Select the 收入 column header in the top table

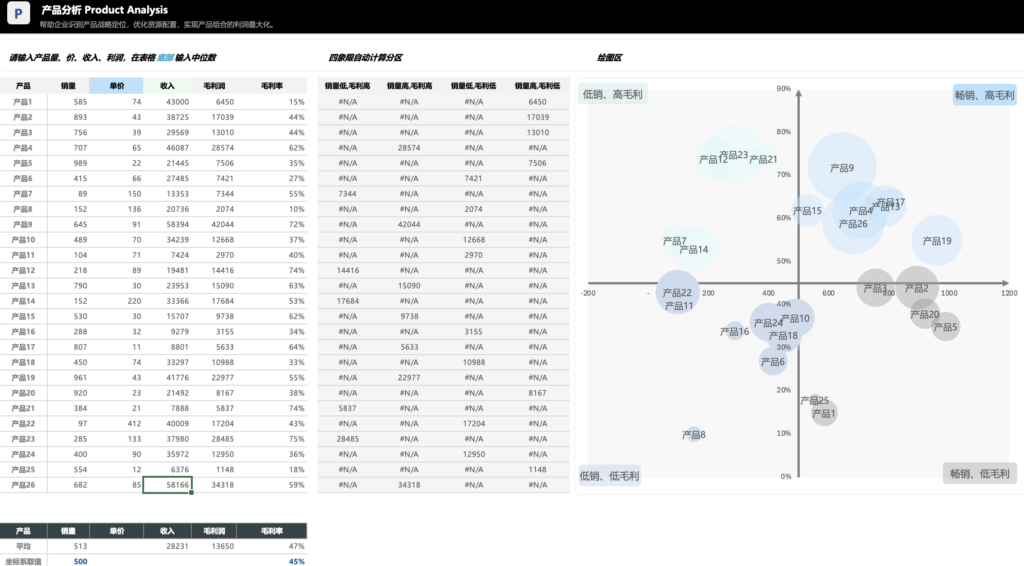[167, 86]
